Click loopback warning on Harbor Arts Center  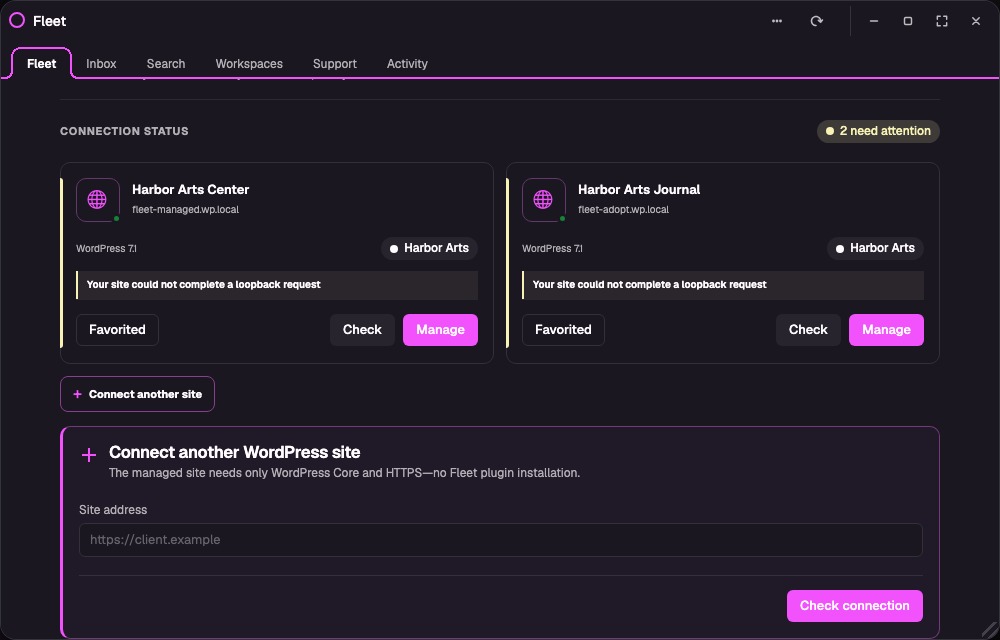click(x=277, y=285)
